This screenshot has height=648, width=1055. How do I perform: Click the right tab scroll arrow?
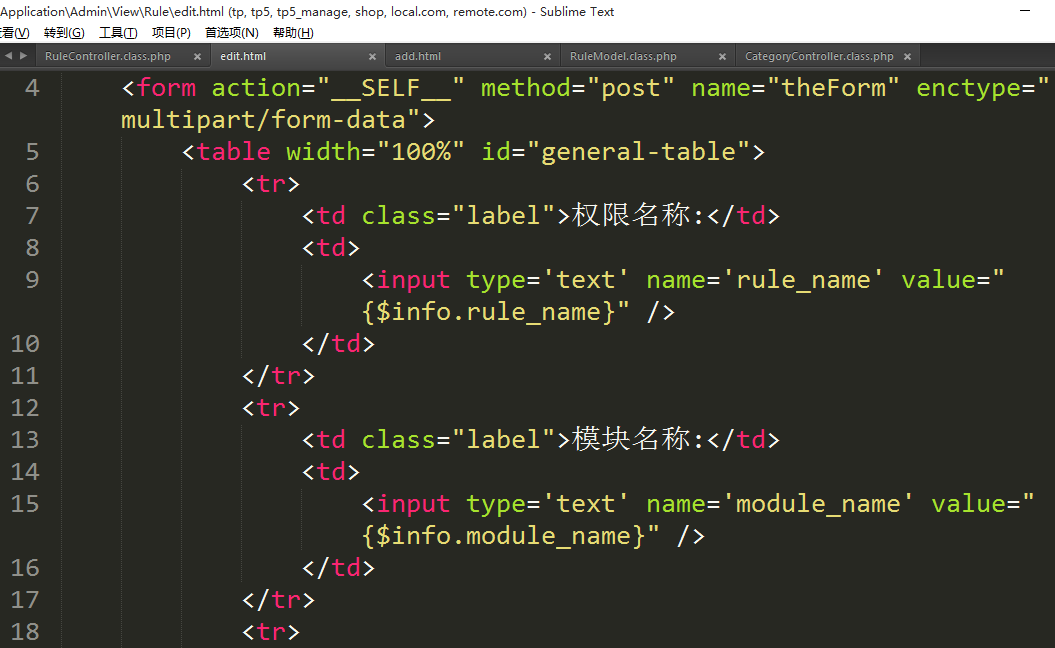tap(22, 56)
